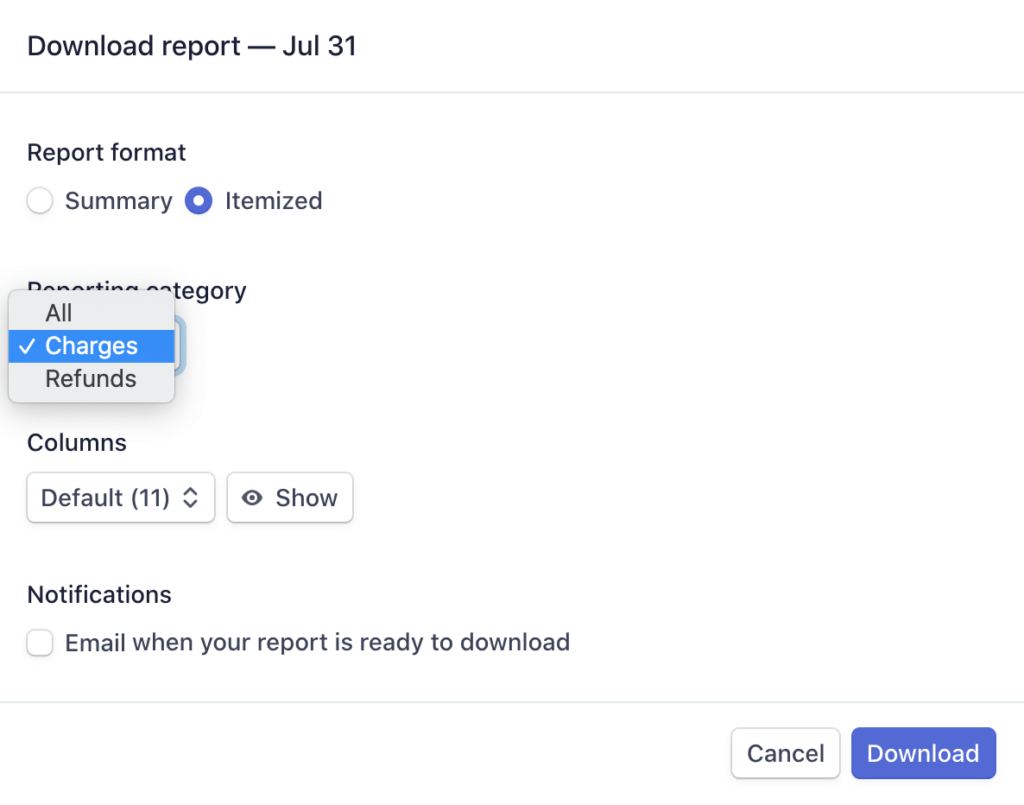
Task: Cancel the report download dialog
Action: click(x=786, y=753)
